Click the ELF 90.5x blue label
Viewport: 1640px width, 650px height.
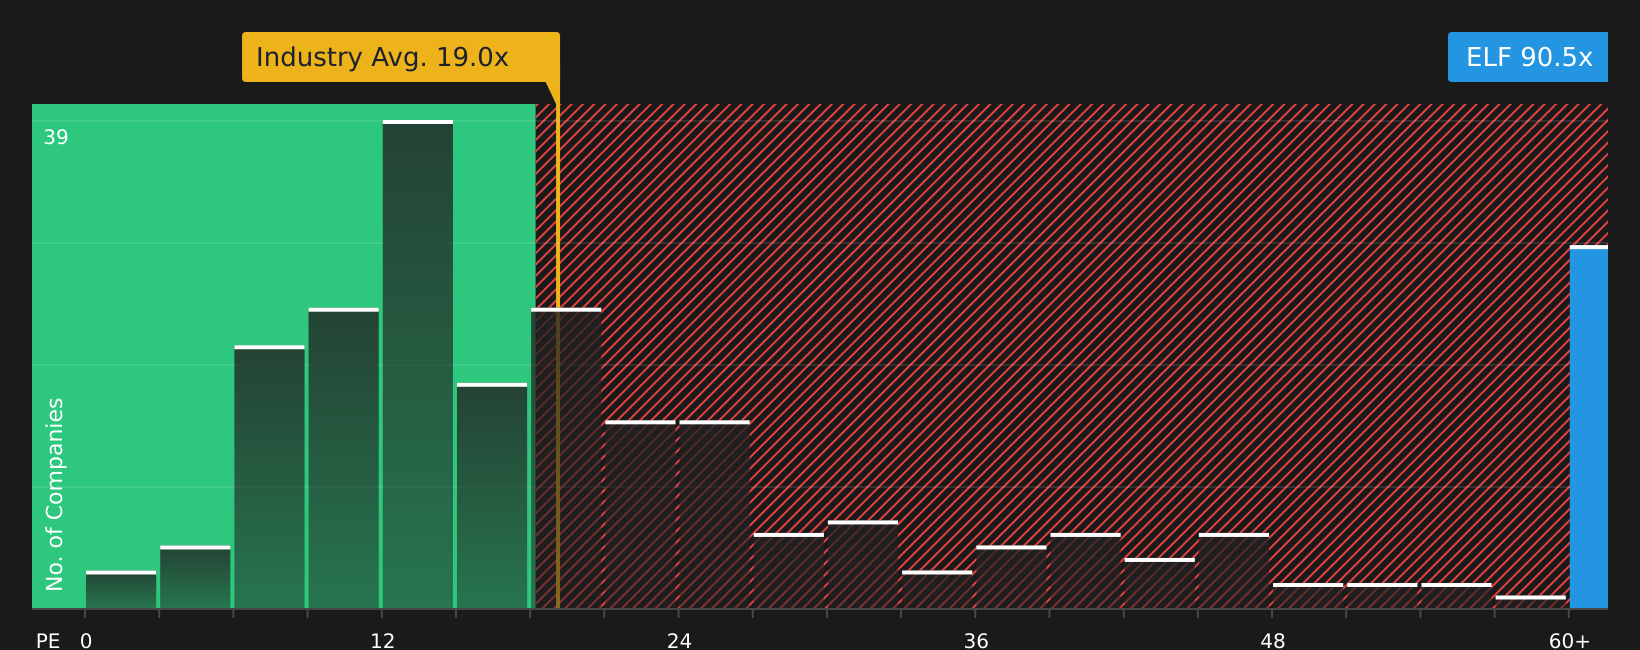[1528, 57]
